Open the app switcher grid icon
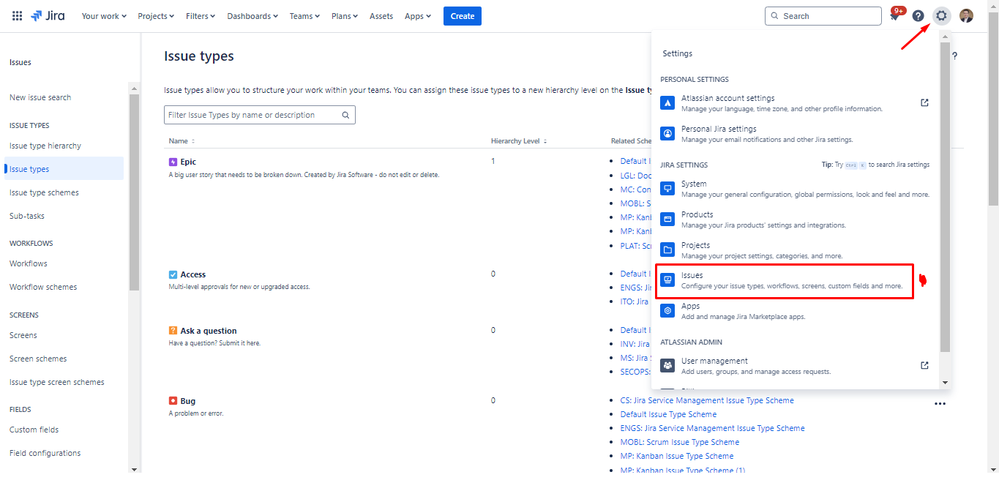Image resolution: width=999 pixels, height=480 pixels. (x=17, y=16)
